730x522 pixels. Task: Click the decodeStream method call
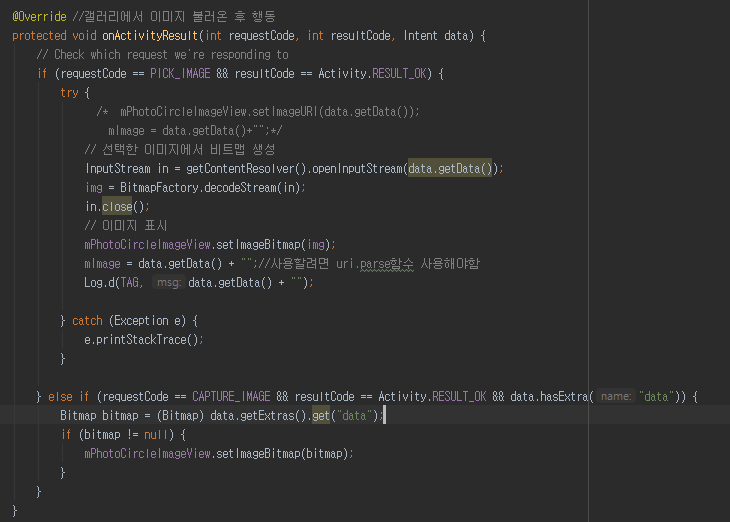coord(240,188)
